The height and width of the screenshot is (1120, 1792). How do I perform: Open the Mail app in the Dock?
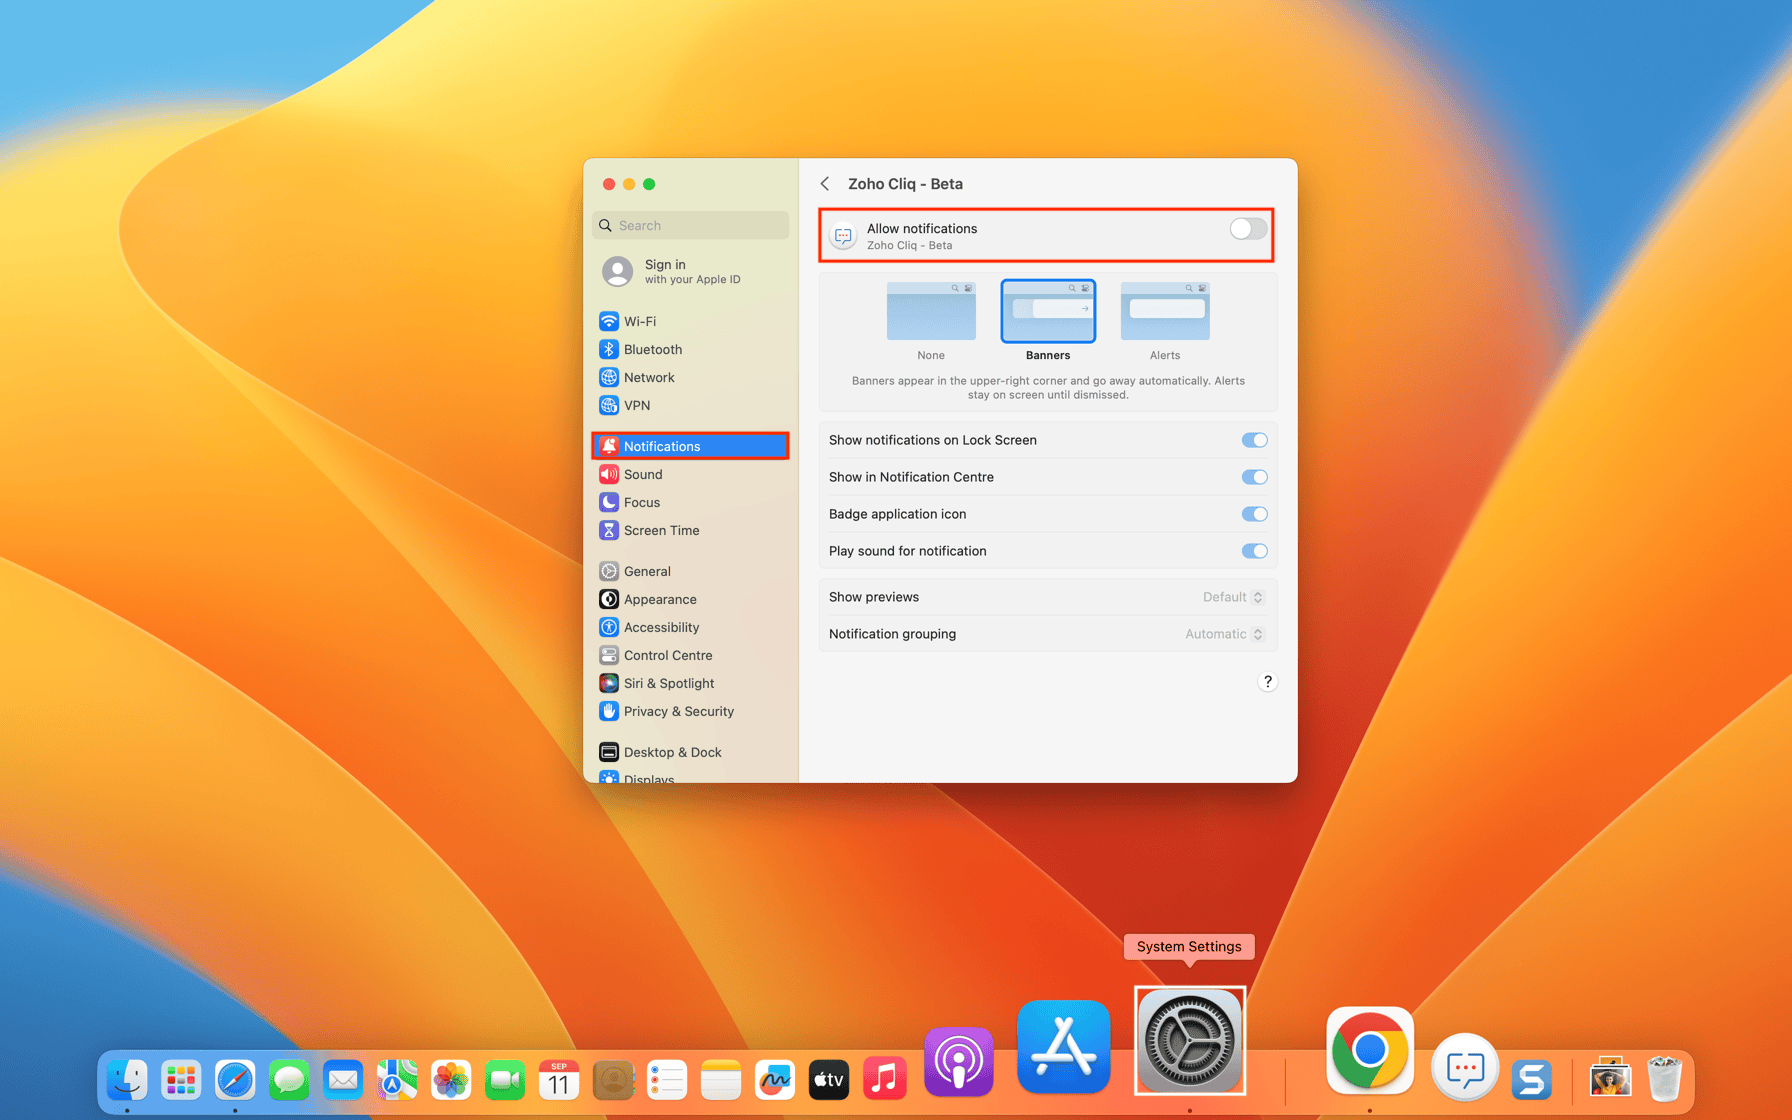point(343,1080)
